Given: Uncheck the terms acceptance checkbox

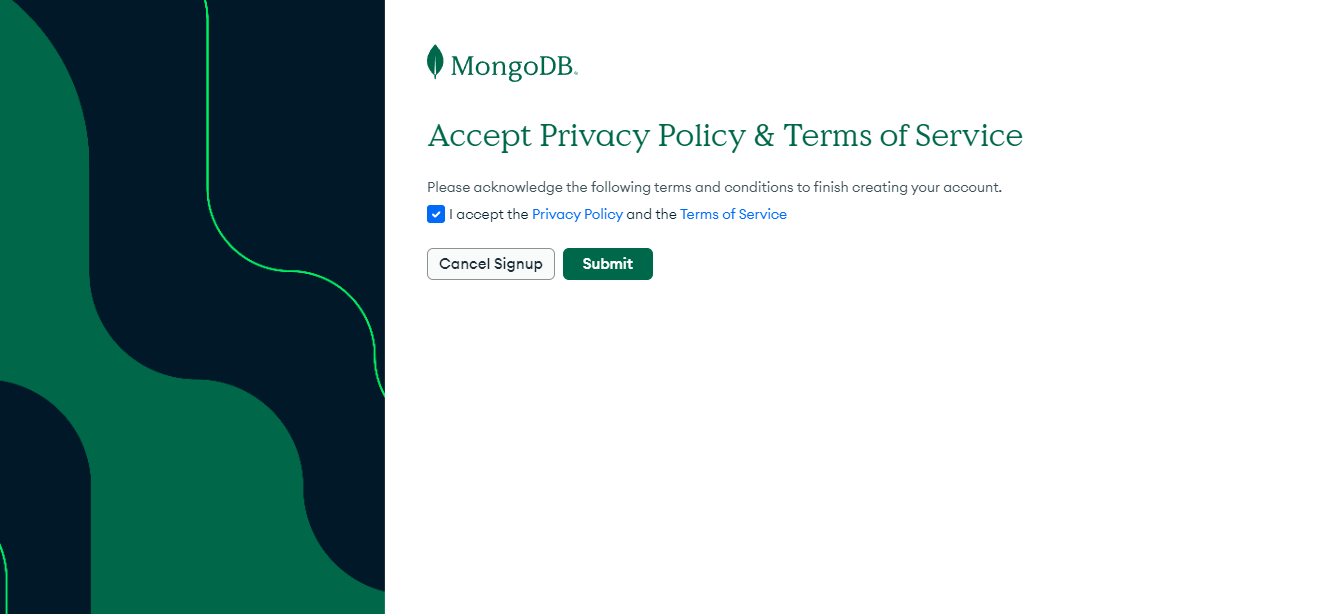Looking at the screenshot, I should click(x=436, y=214).
